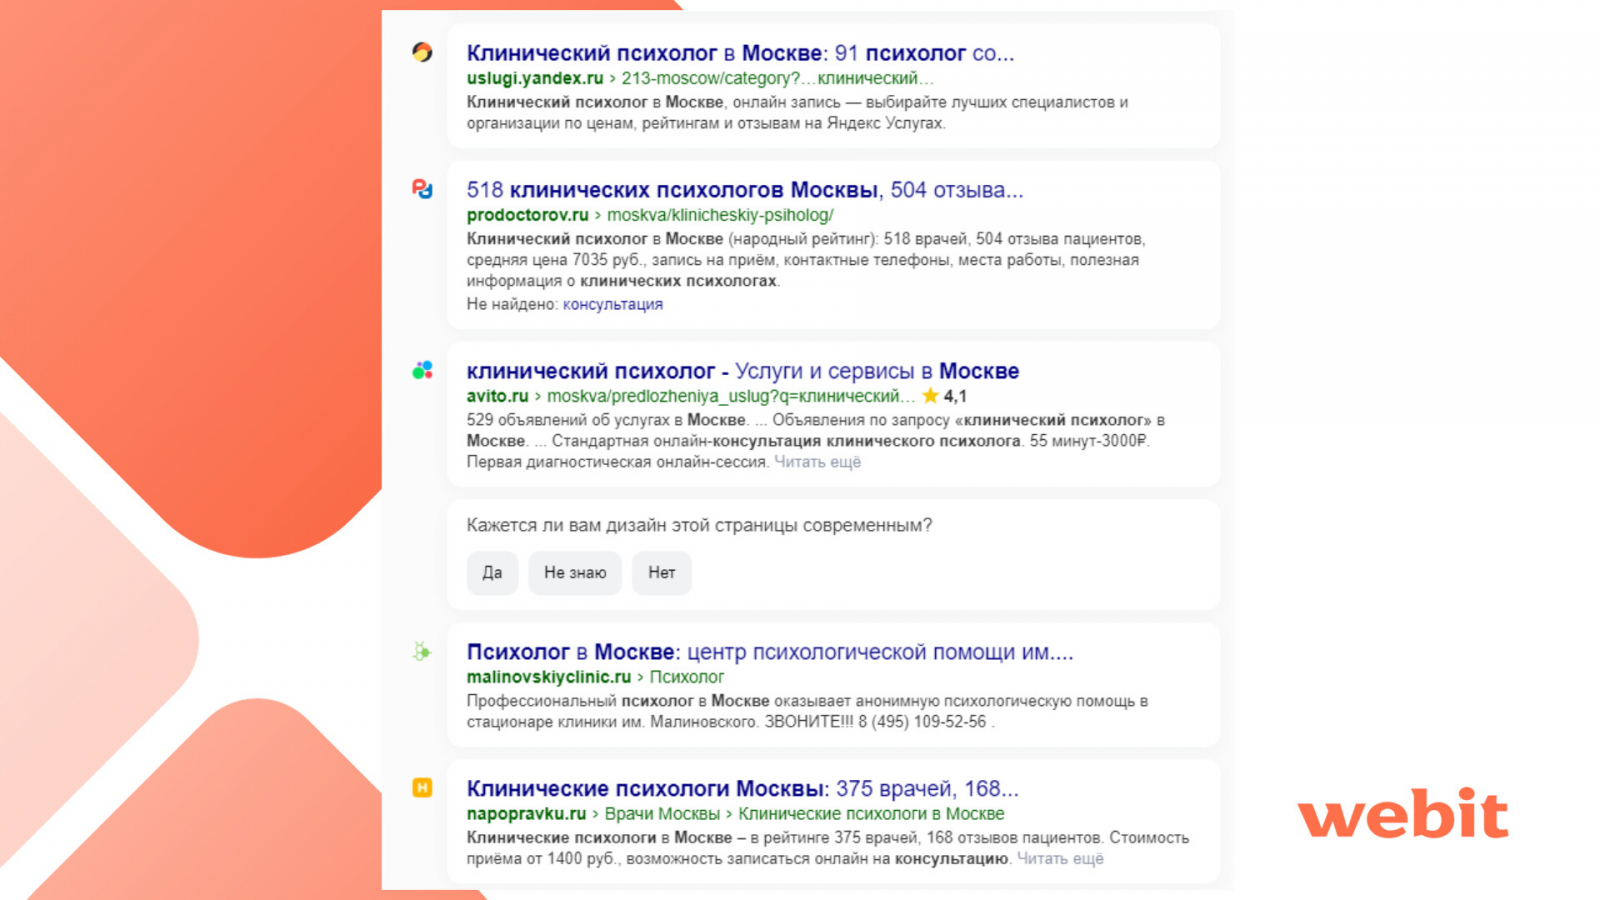Choose "Не знаю" in the survey

click(575, 573)
